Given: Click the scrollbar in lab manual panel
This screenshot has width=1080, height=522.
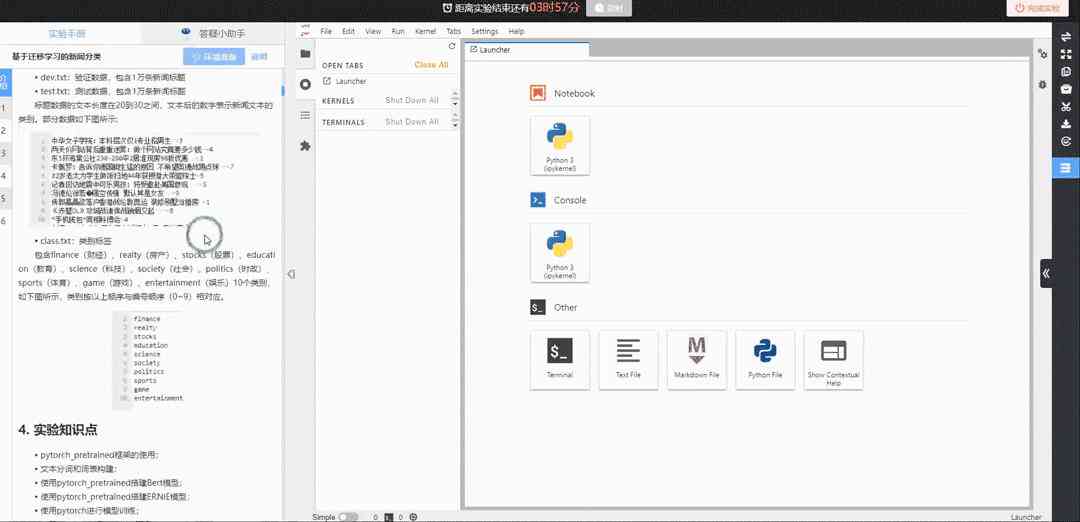Looking at the screenshot, I should point(282,90).
